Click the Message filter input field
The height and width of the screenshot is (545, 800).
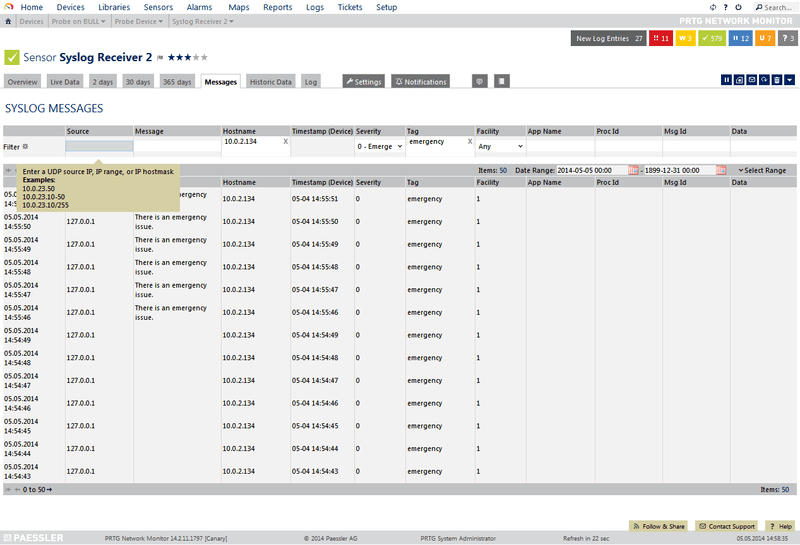pos(177,146)
